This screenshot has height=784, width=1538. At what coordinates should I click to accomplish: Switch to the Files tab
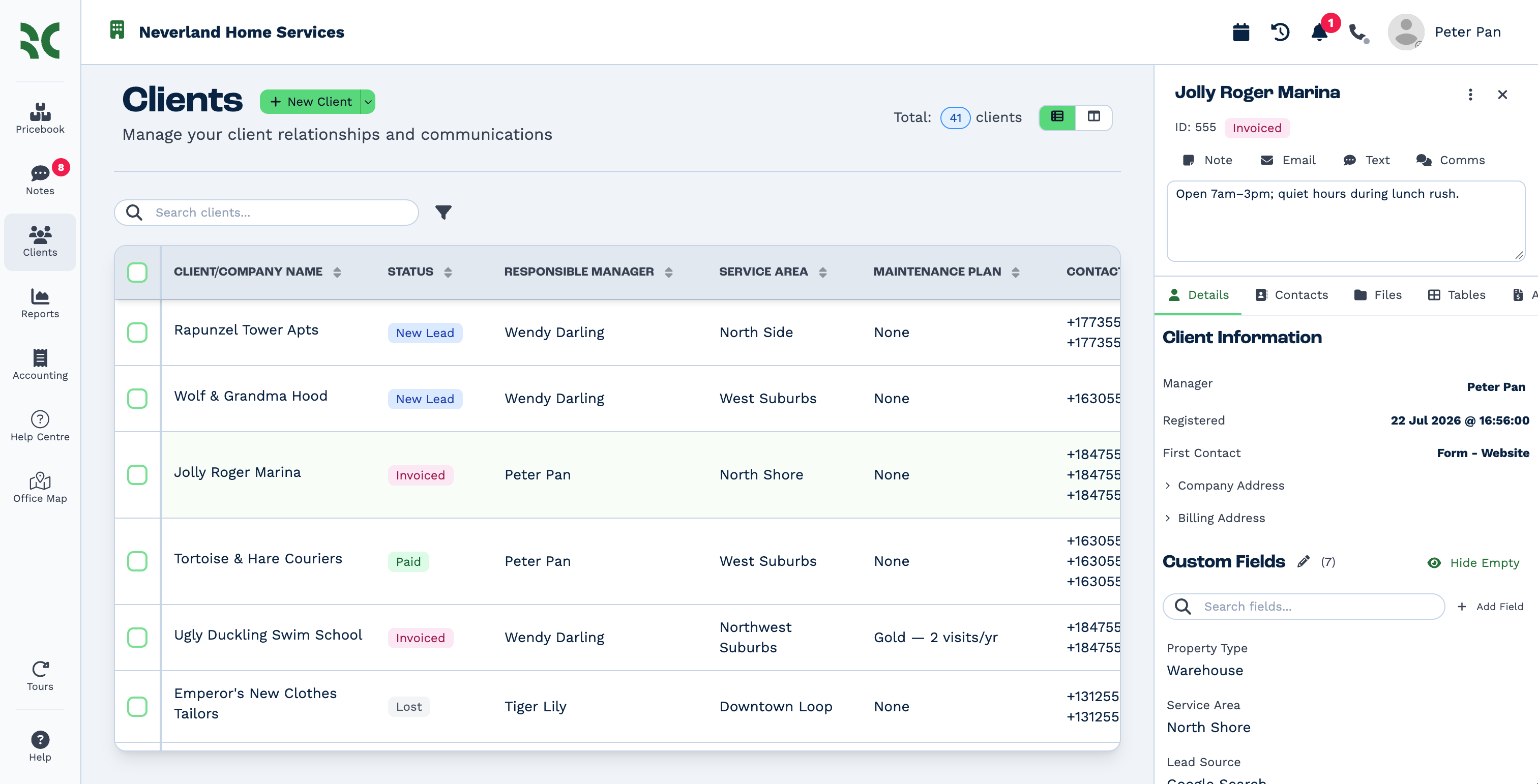[x=1378, y=295]
